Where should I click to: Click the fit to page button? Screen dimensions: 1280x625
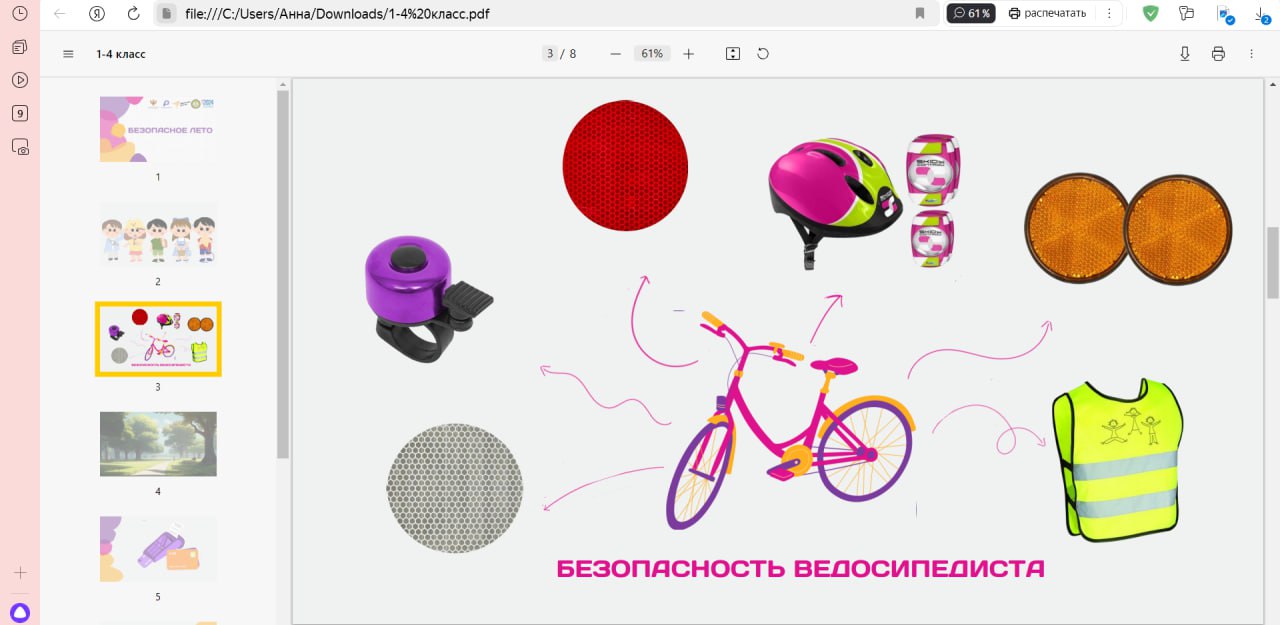tap(733, 54)
